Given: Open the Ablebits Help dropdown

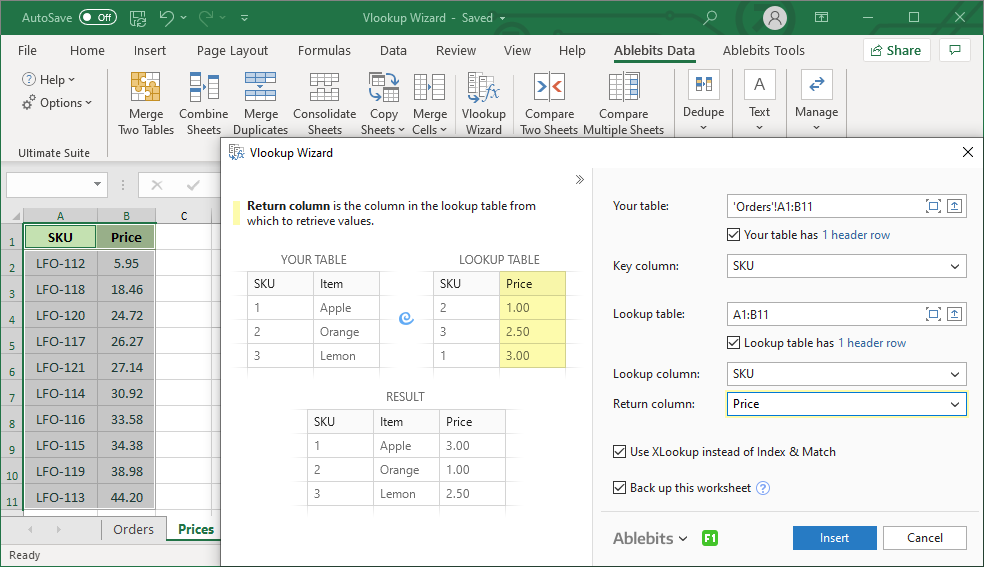Looking at the screenshot, I should [49, 80].
